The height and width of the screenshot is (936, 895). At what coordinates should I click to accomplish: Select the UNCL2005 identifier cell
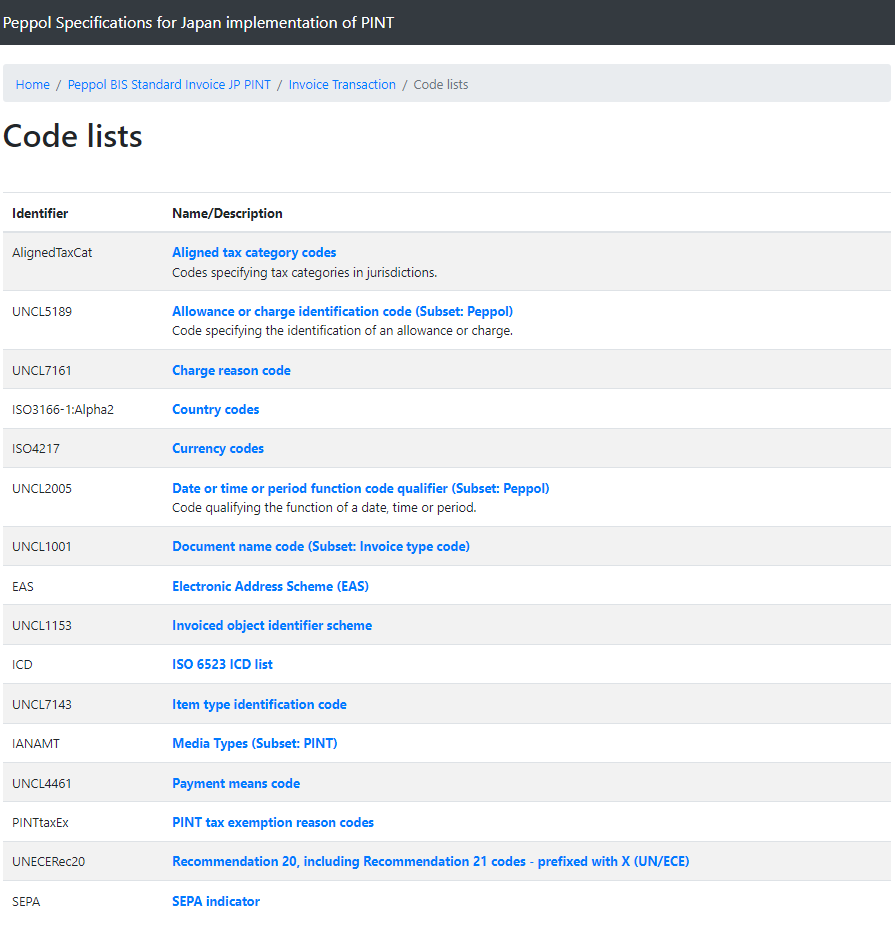point(42,488)
